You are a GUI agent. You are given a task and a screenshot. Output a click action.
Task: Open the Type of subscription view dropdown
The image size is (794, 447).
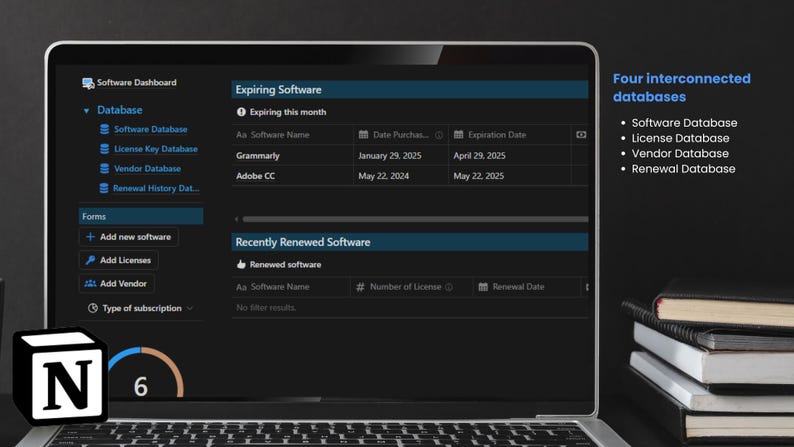click(x=141, y=308)
